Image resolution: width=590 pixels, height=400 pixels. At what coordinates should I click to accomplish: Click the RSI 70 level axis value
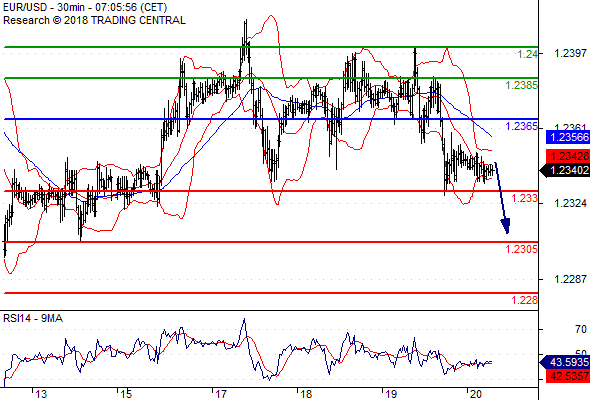[x=581, y=329]
